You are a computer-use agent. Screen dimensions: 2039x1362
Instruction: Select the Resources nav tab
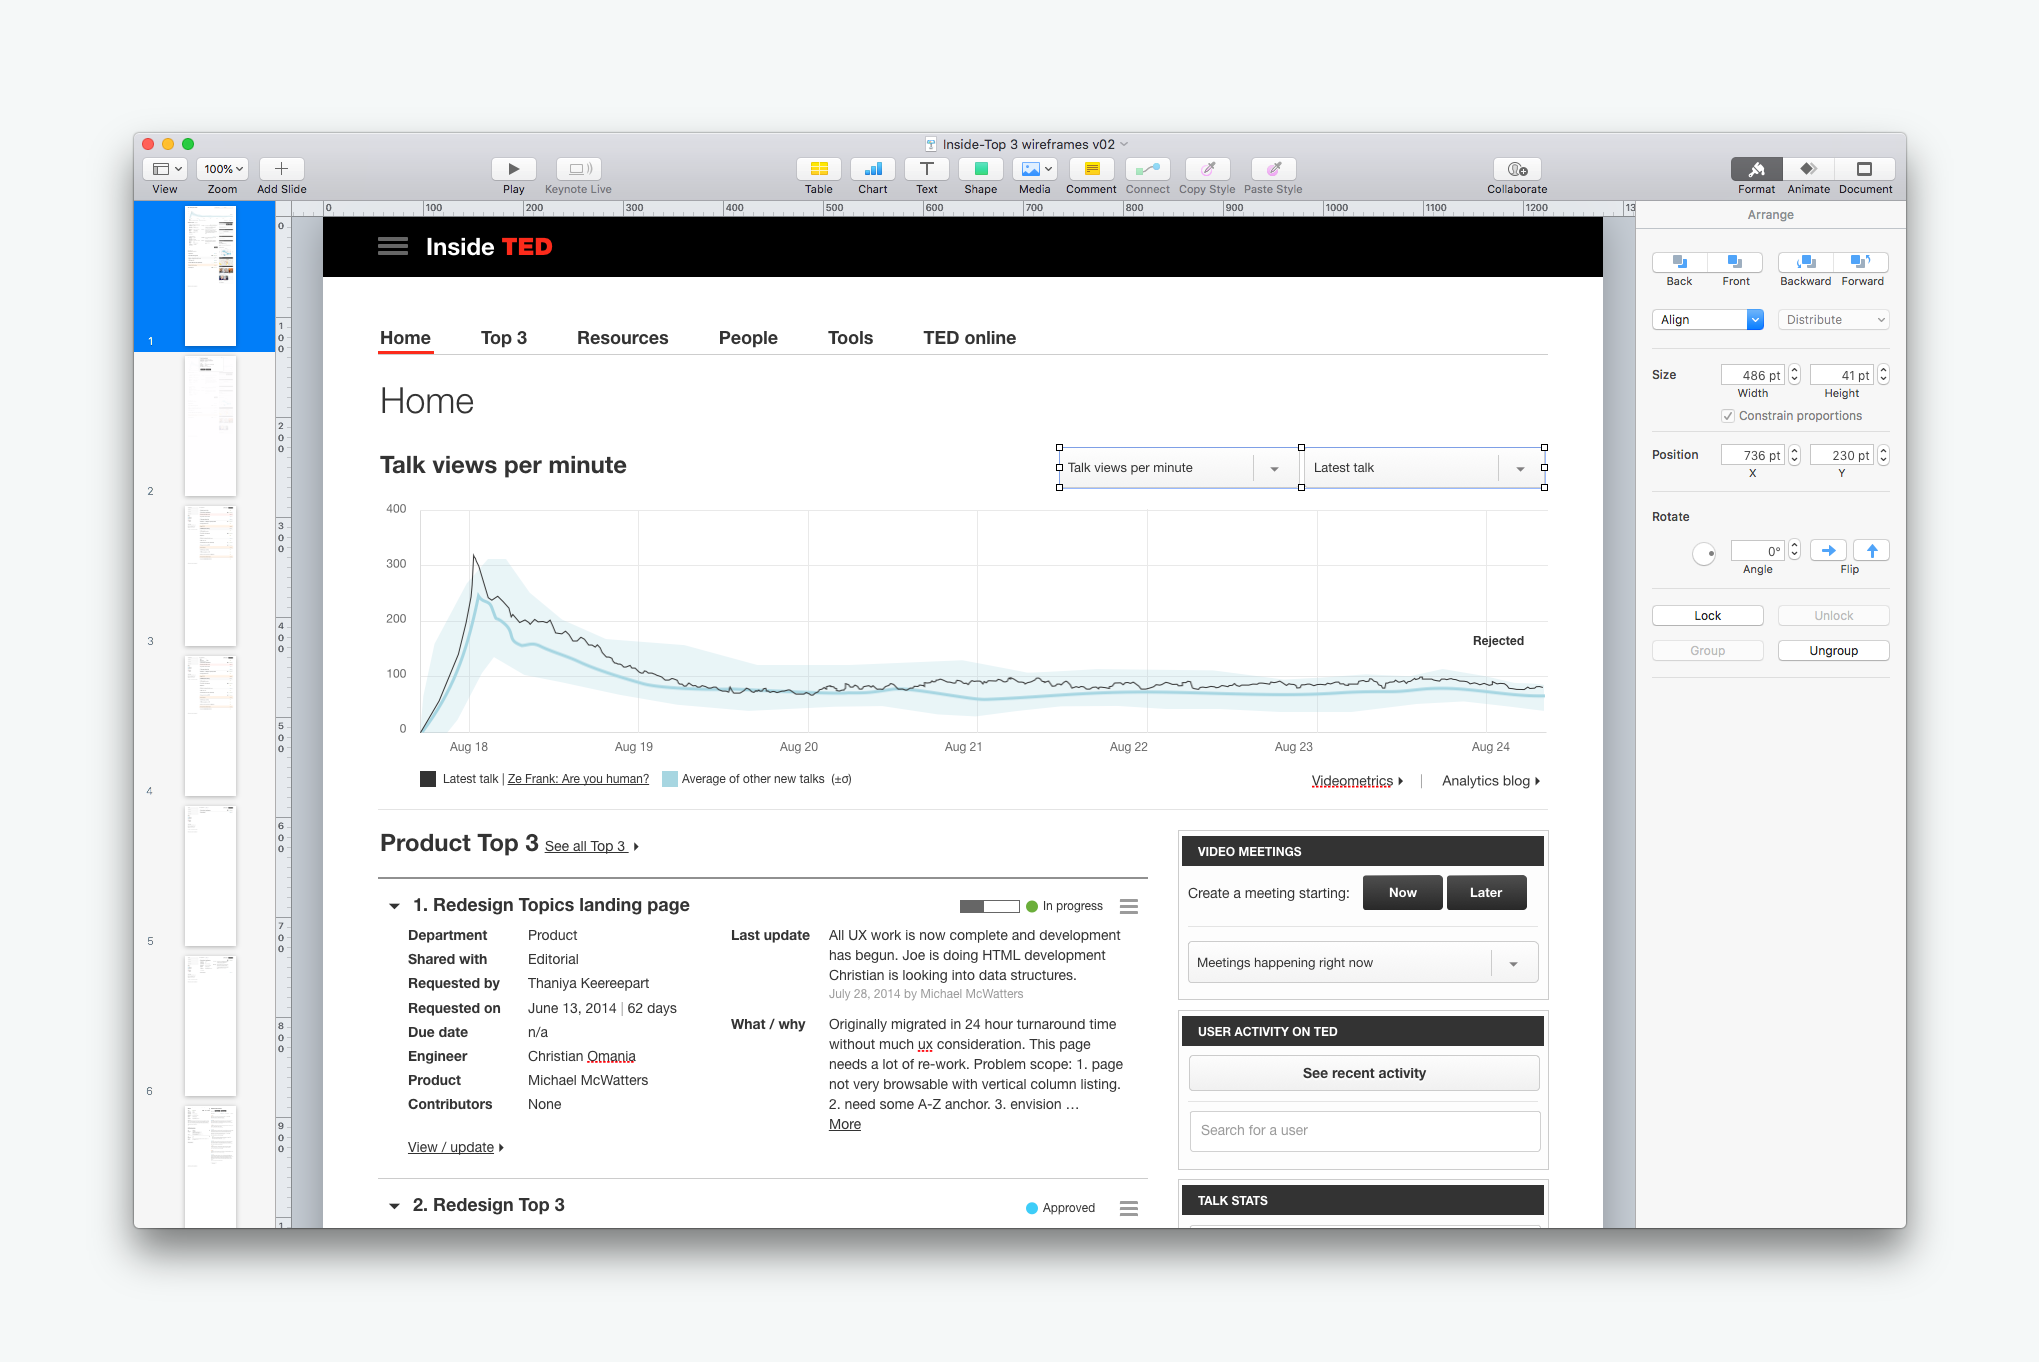coord(623,338)
